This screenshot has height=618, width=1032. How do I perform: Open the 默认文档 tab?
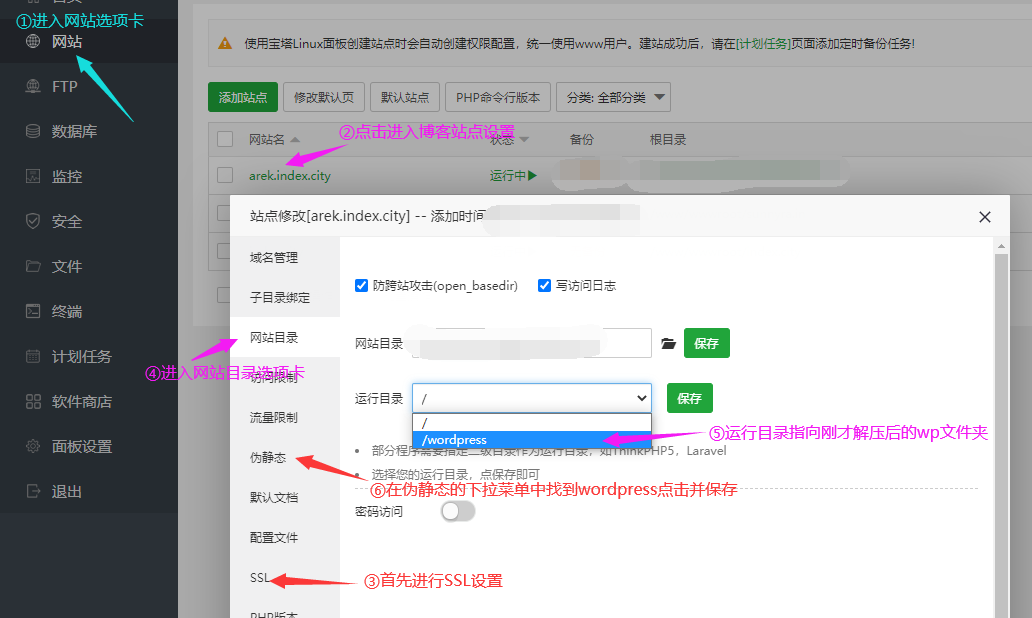click(x=274, y=498)
